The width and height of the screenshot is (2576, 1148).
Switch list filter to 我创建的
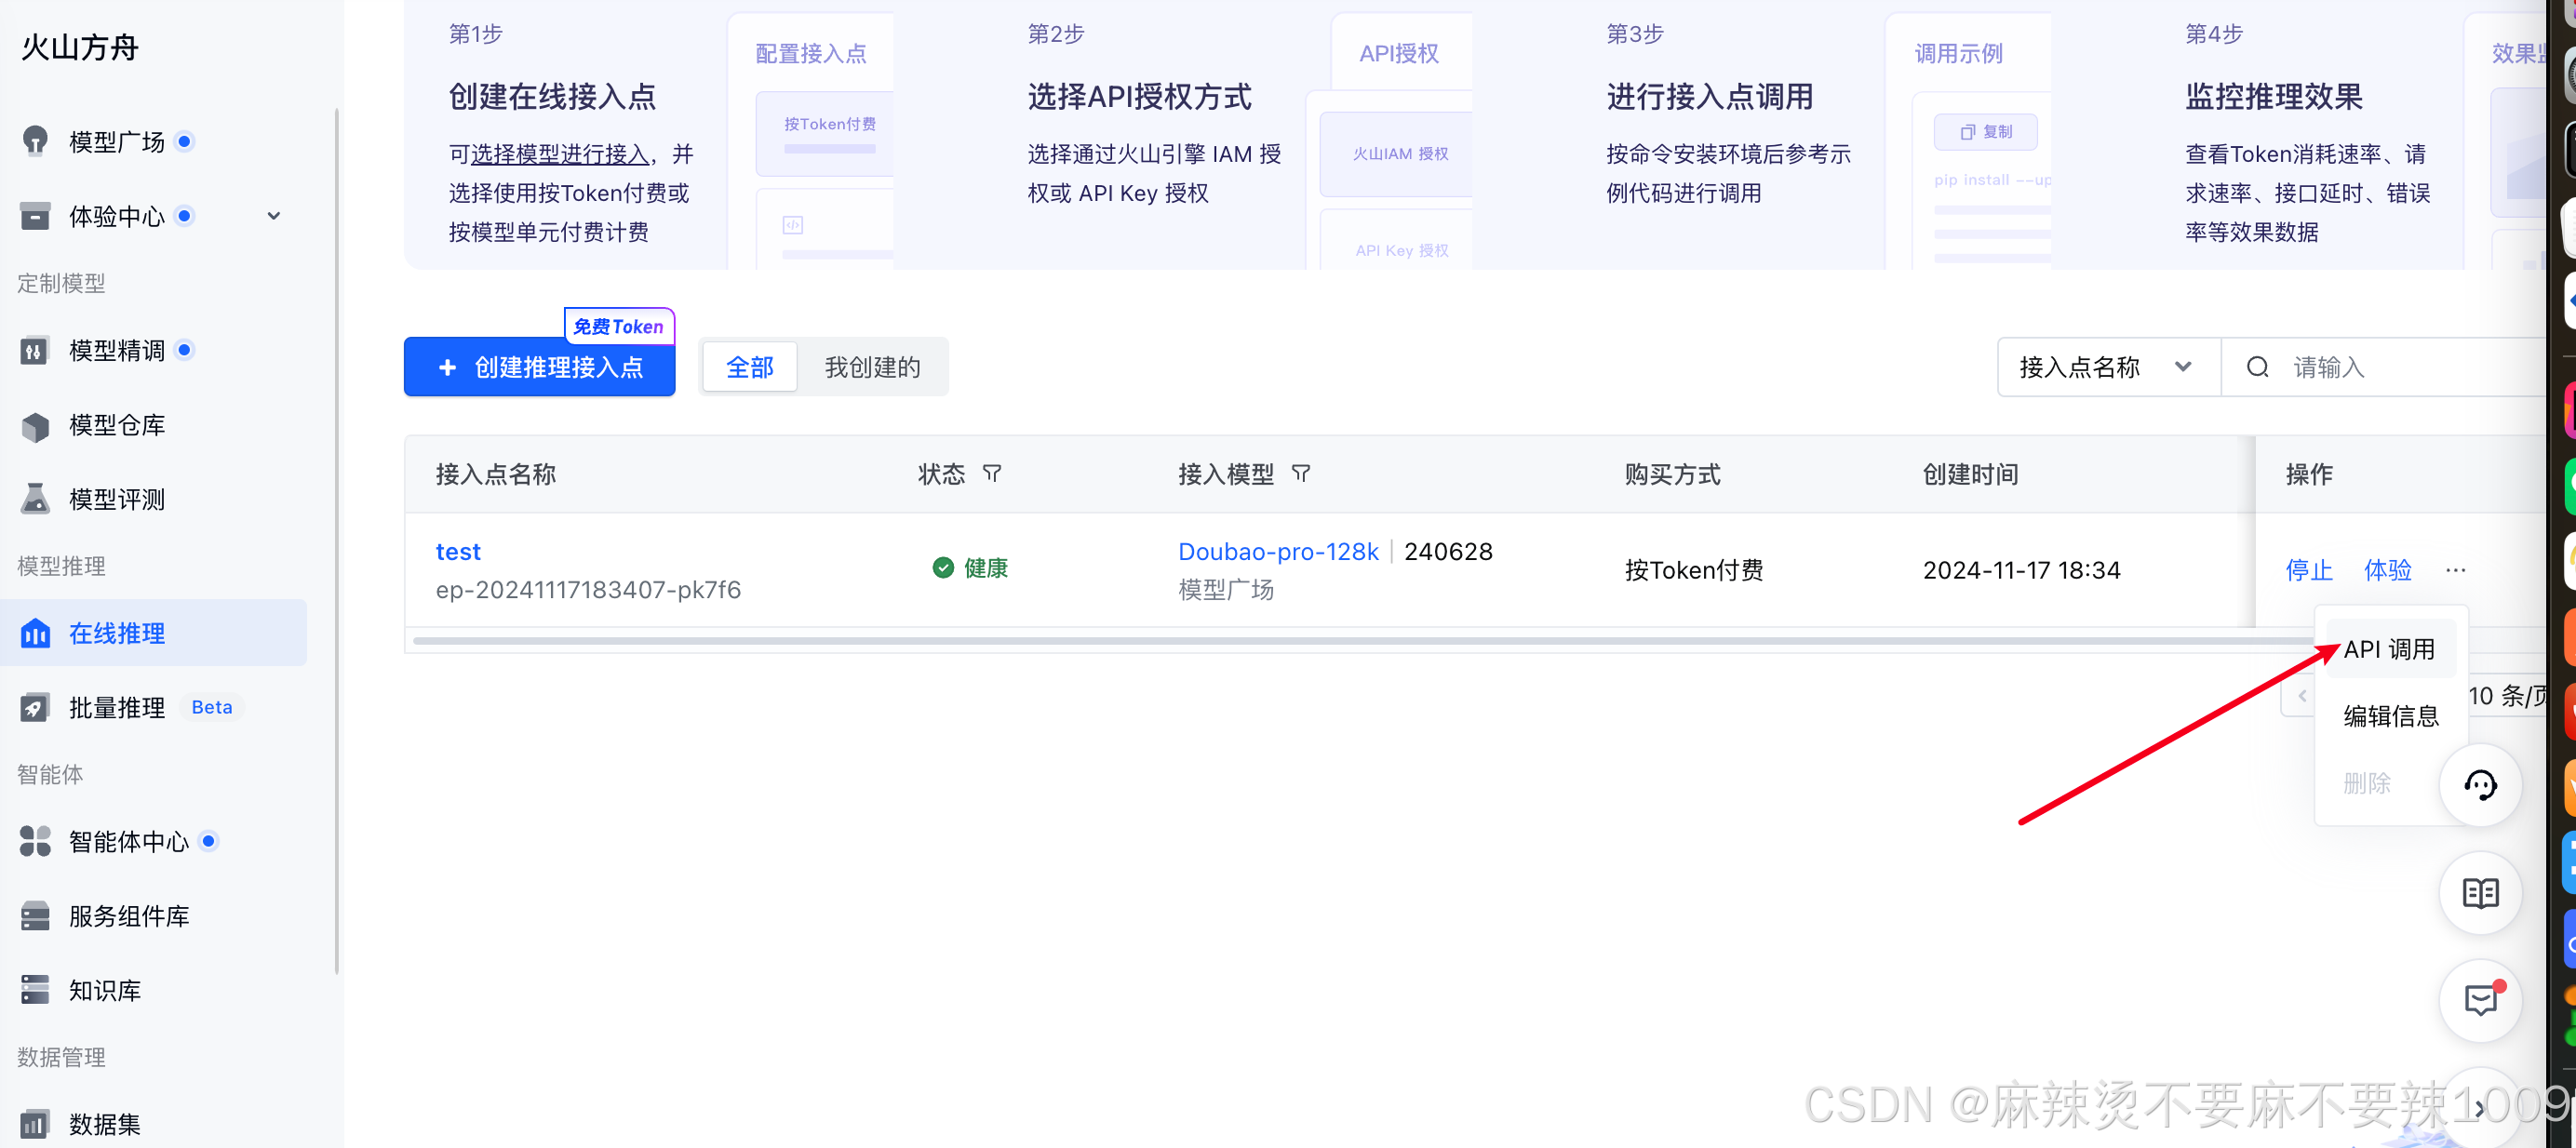coord(872,368)
